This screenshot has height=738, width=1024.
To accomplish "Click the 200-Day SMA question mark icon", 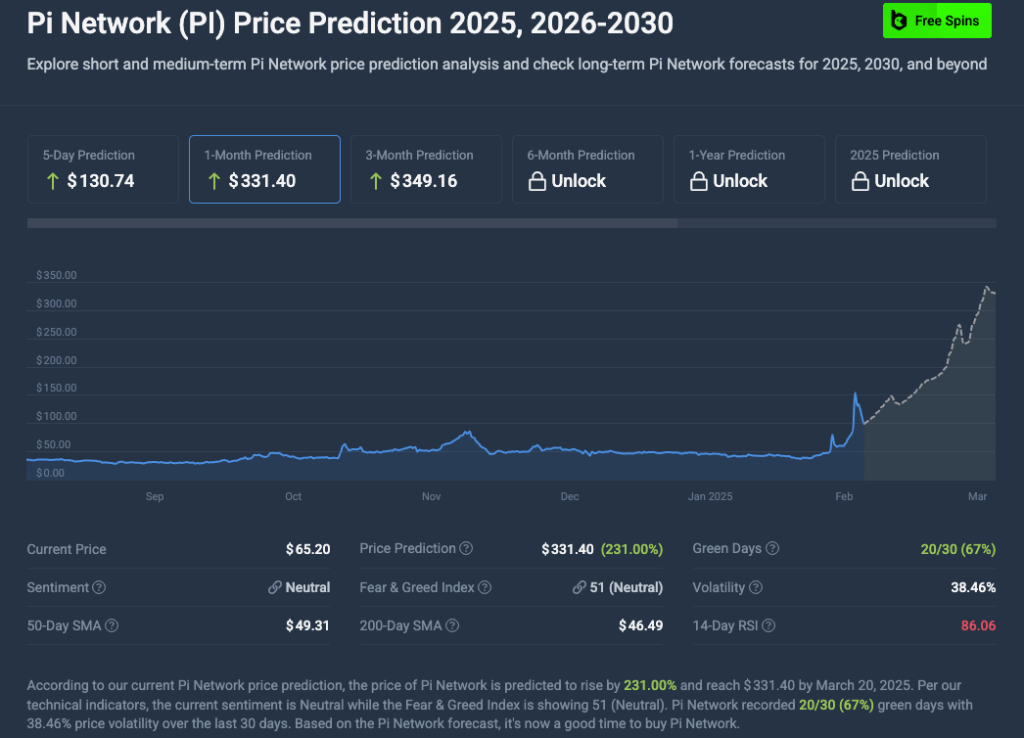I will tap(452, 625).
